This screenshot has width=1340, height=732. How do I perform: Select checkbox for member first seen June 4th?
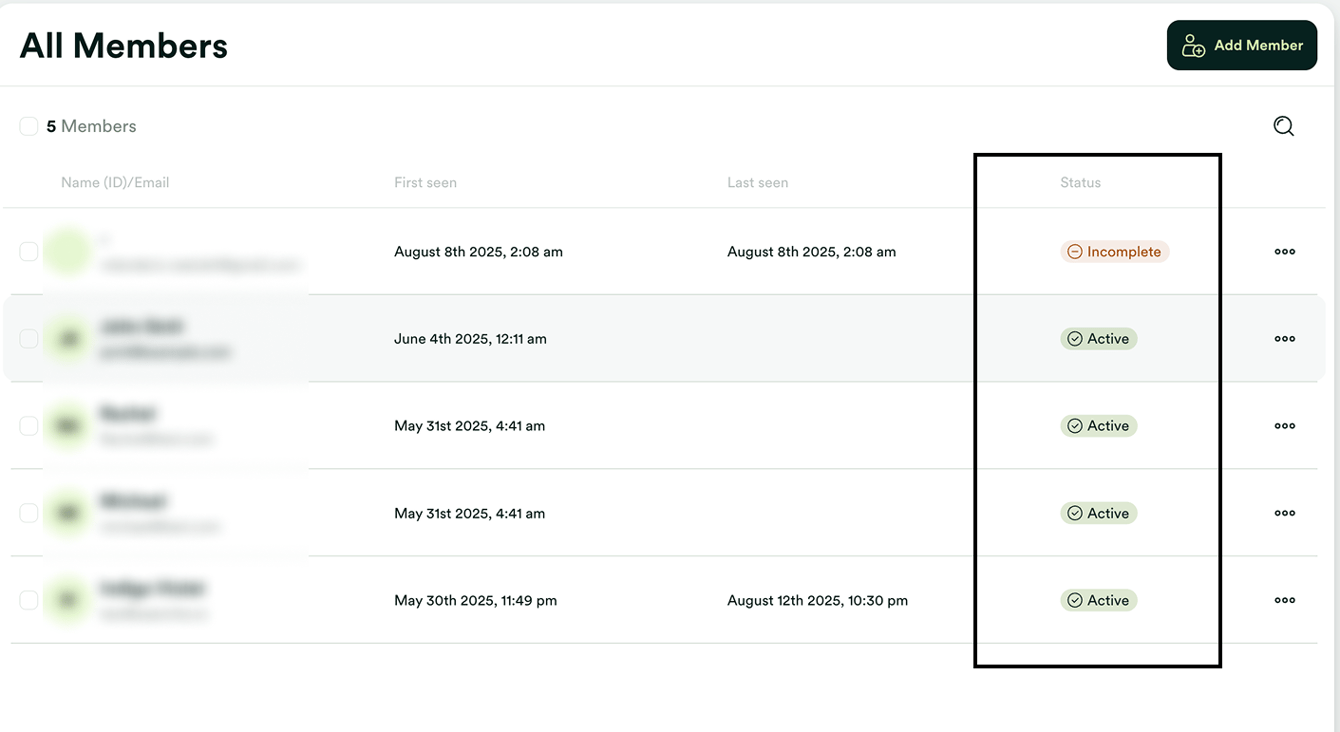[29, 339]
